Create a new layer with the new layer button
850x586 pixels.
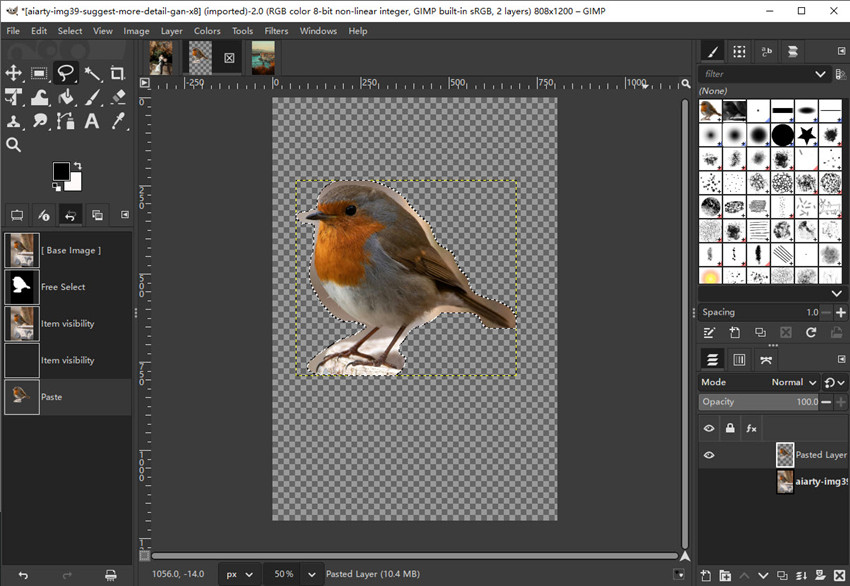[706, 575]
